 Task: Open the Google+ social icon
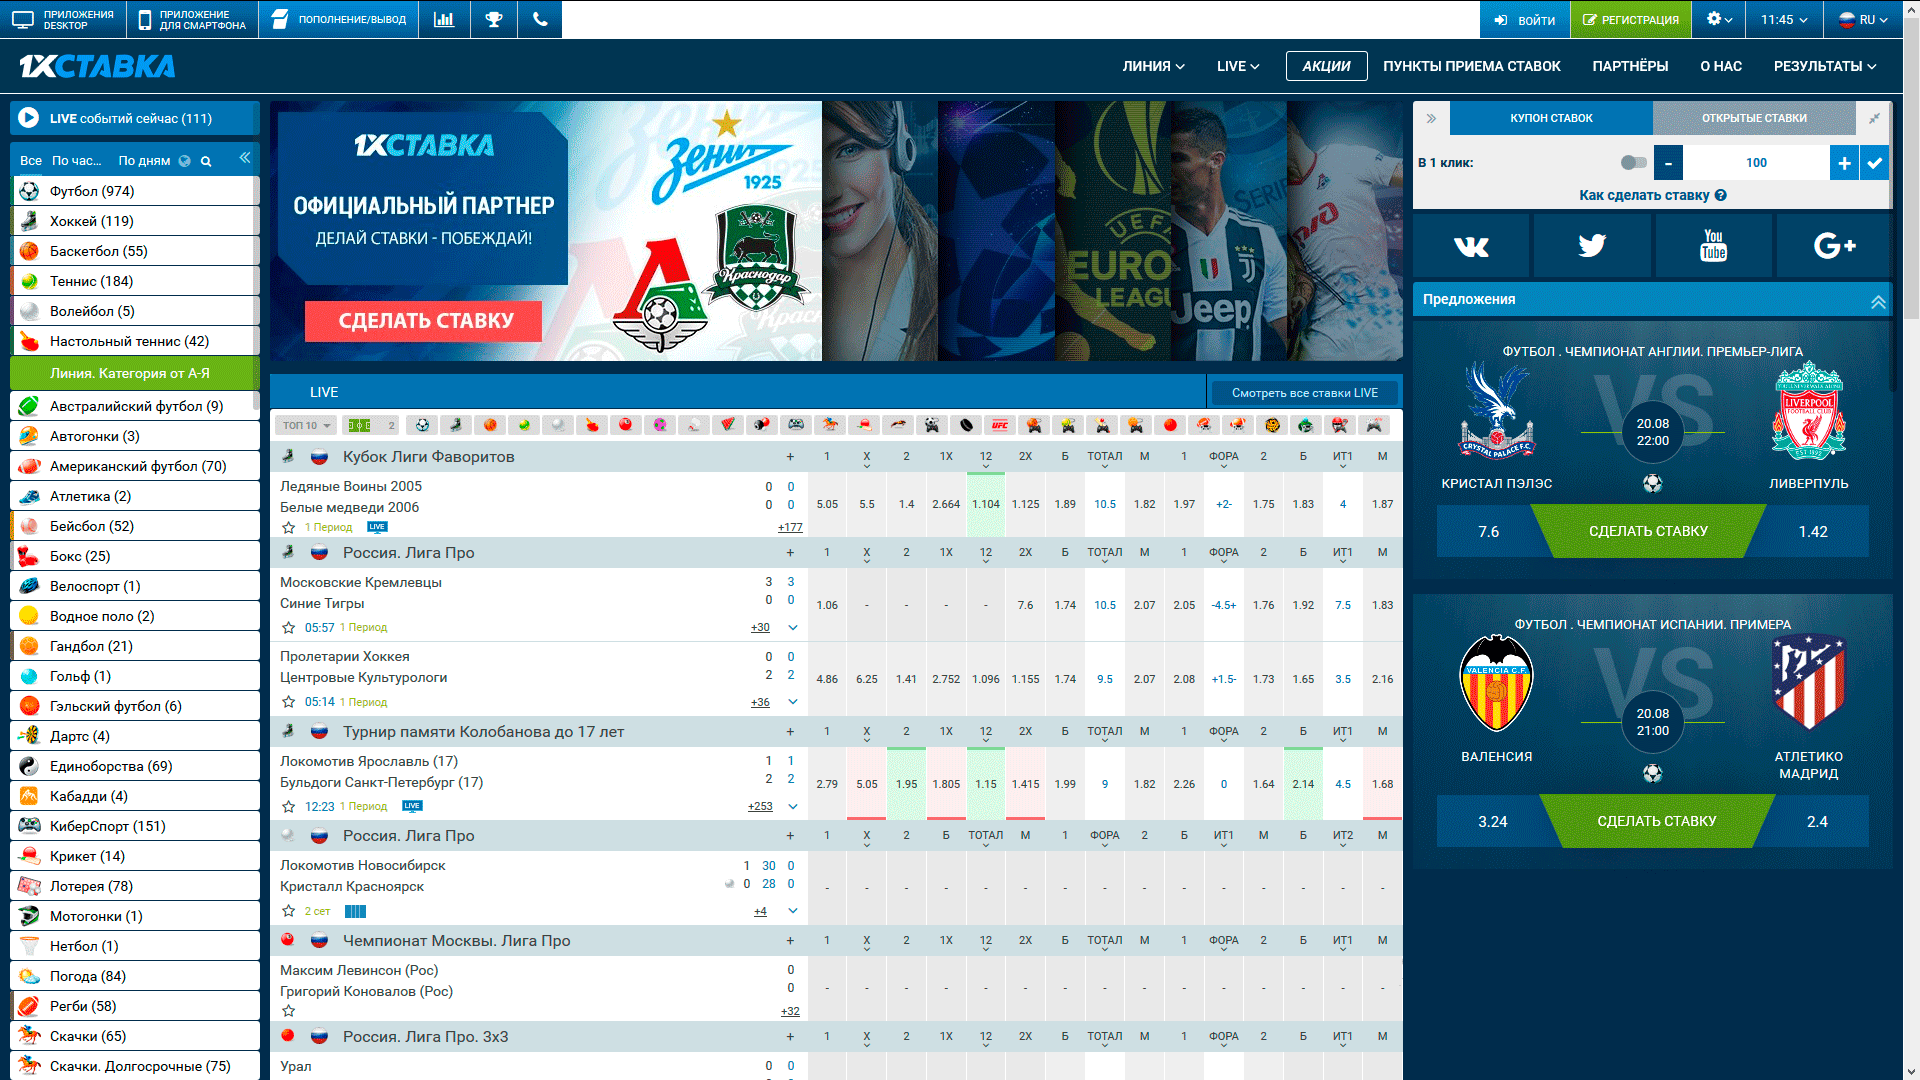1834,245
